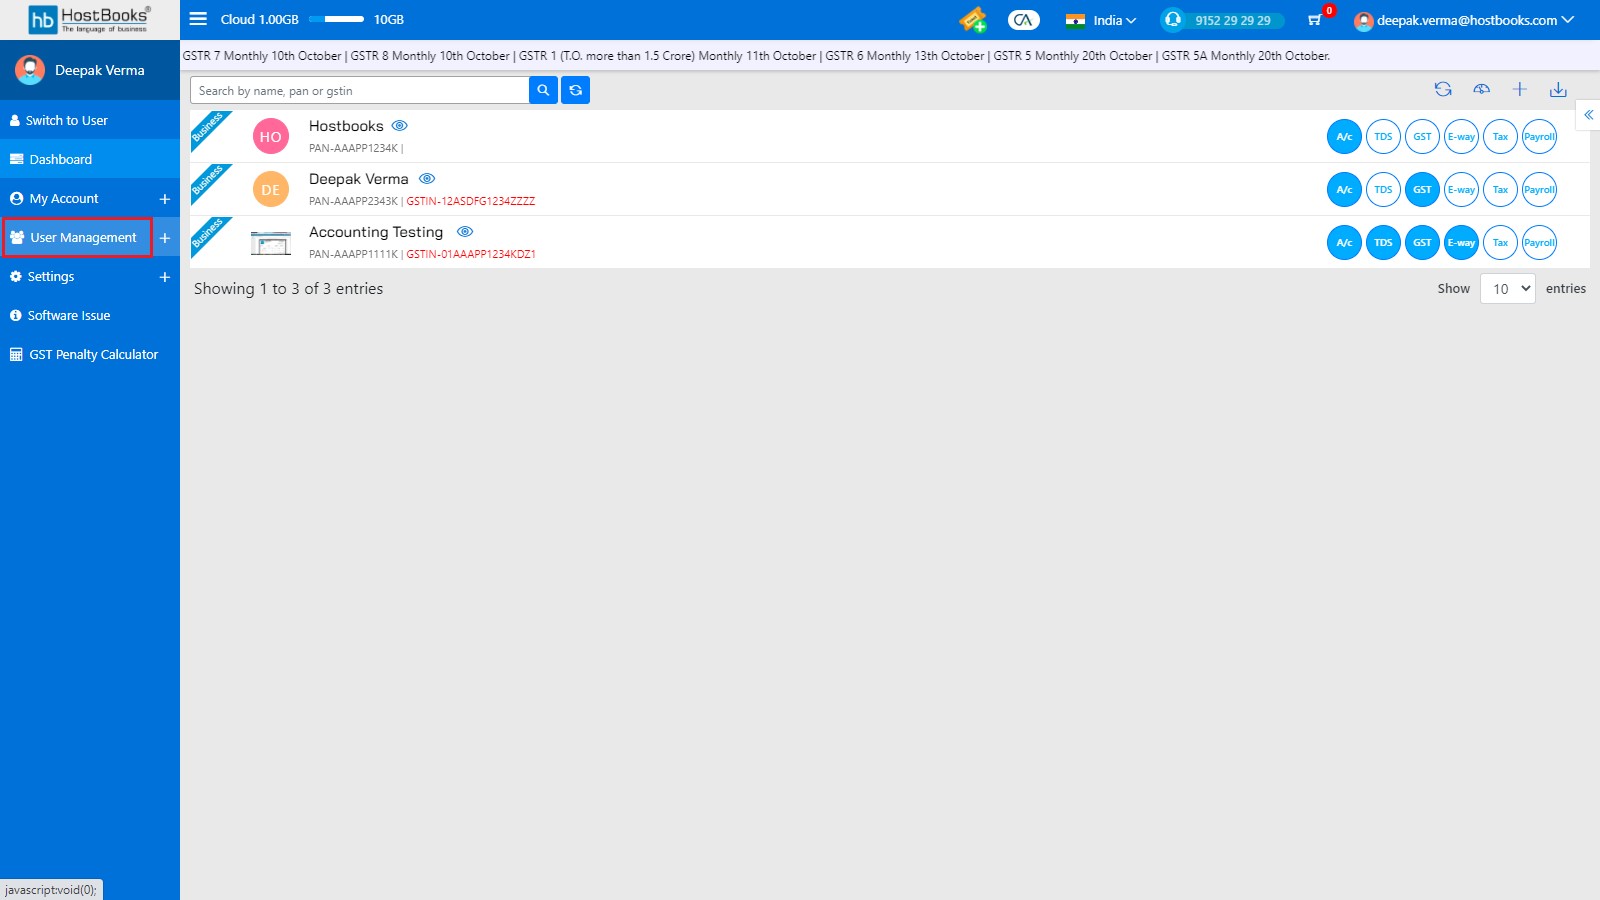Viewport: 1600px width, 900px height.
Task: Open GST module for Hostbooks
Action: pyautogui.click(x=1422, y=137)
